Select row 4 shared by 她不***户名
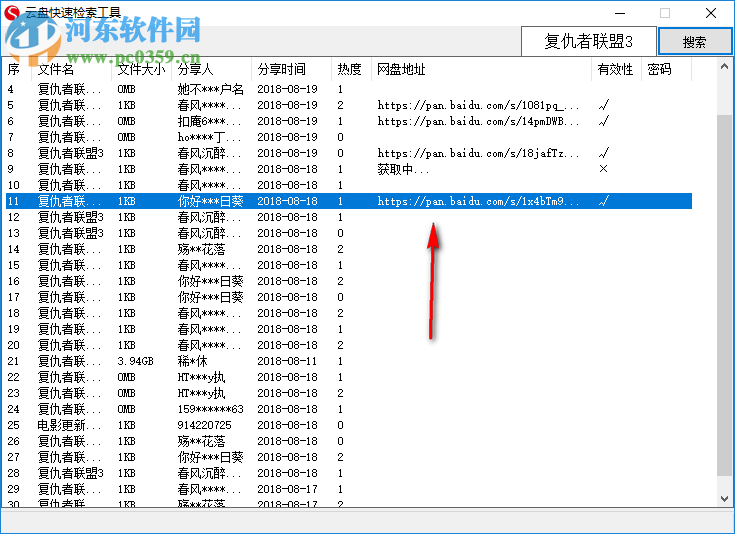Screen dimensions: 735x534 (349, 89)
